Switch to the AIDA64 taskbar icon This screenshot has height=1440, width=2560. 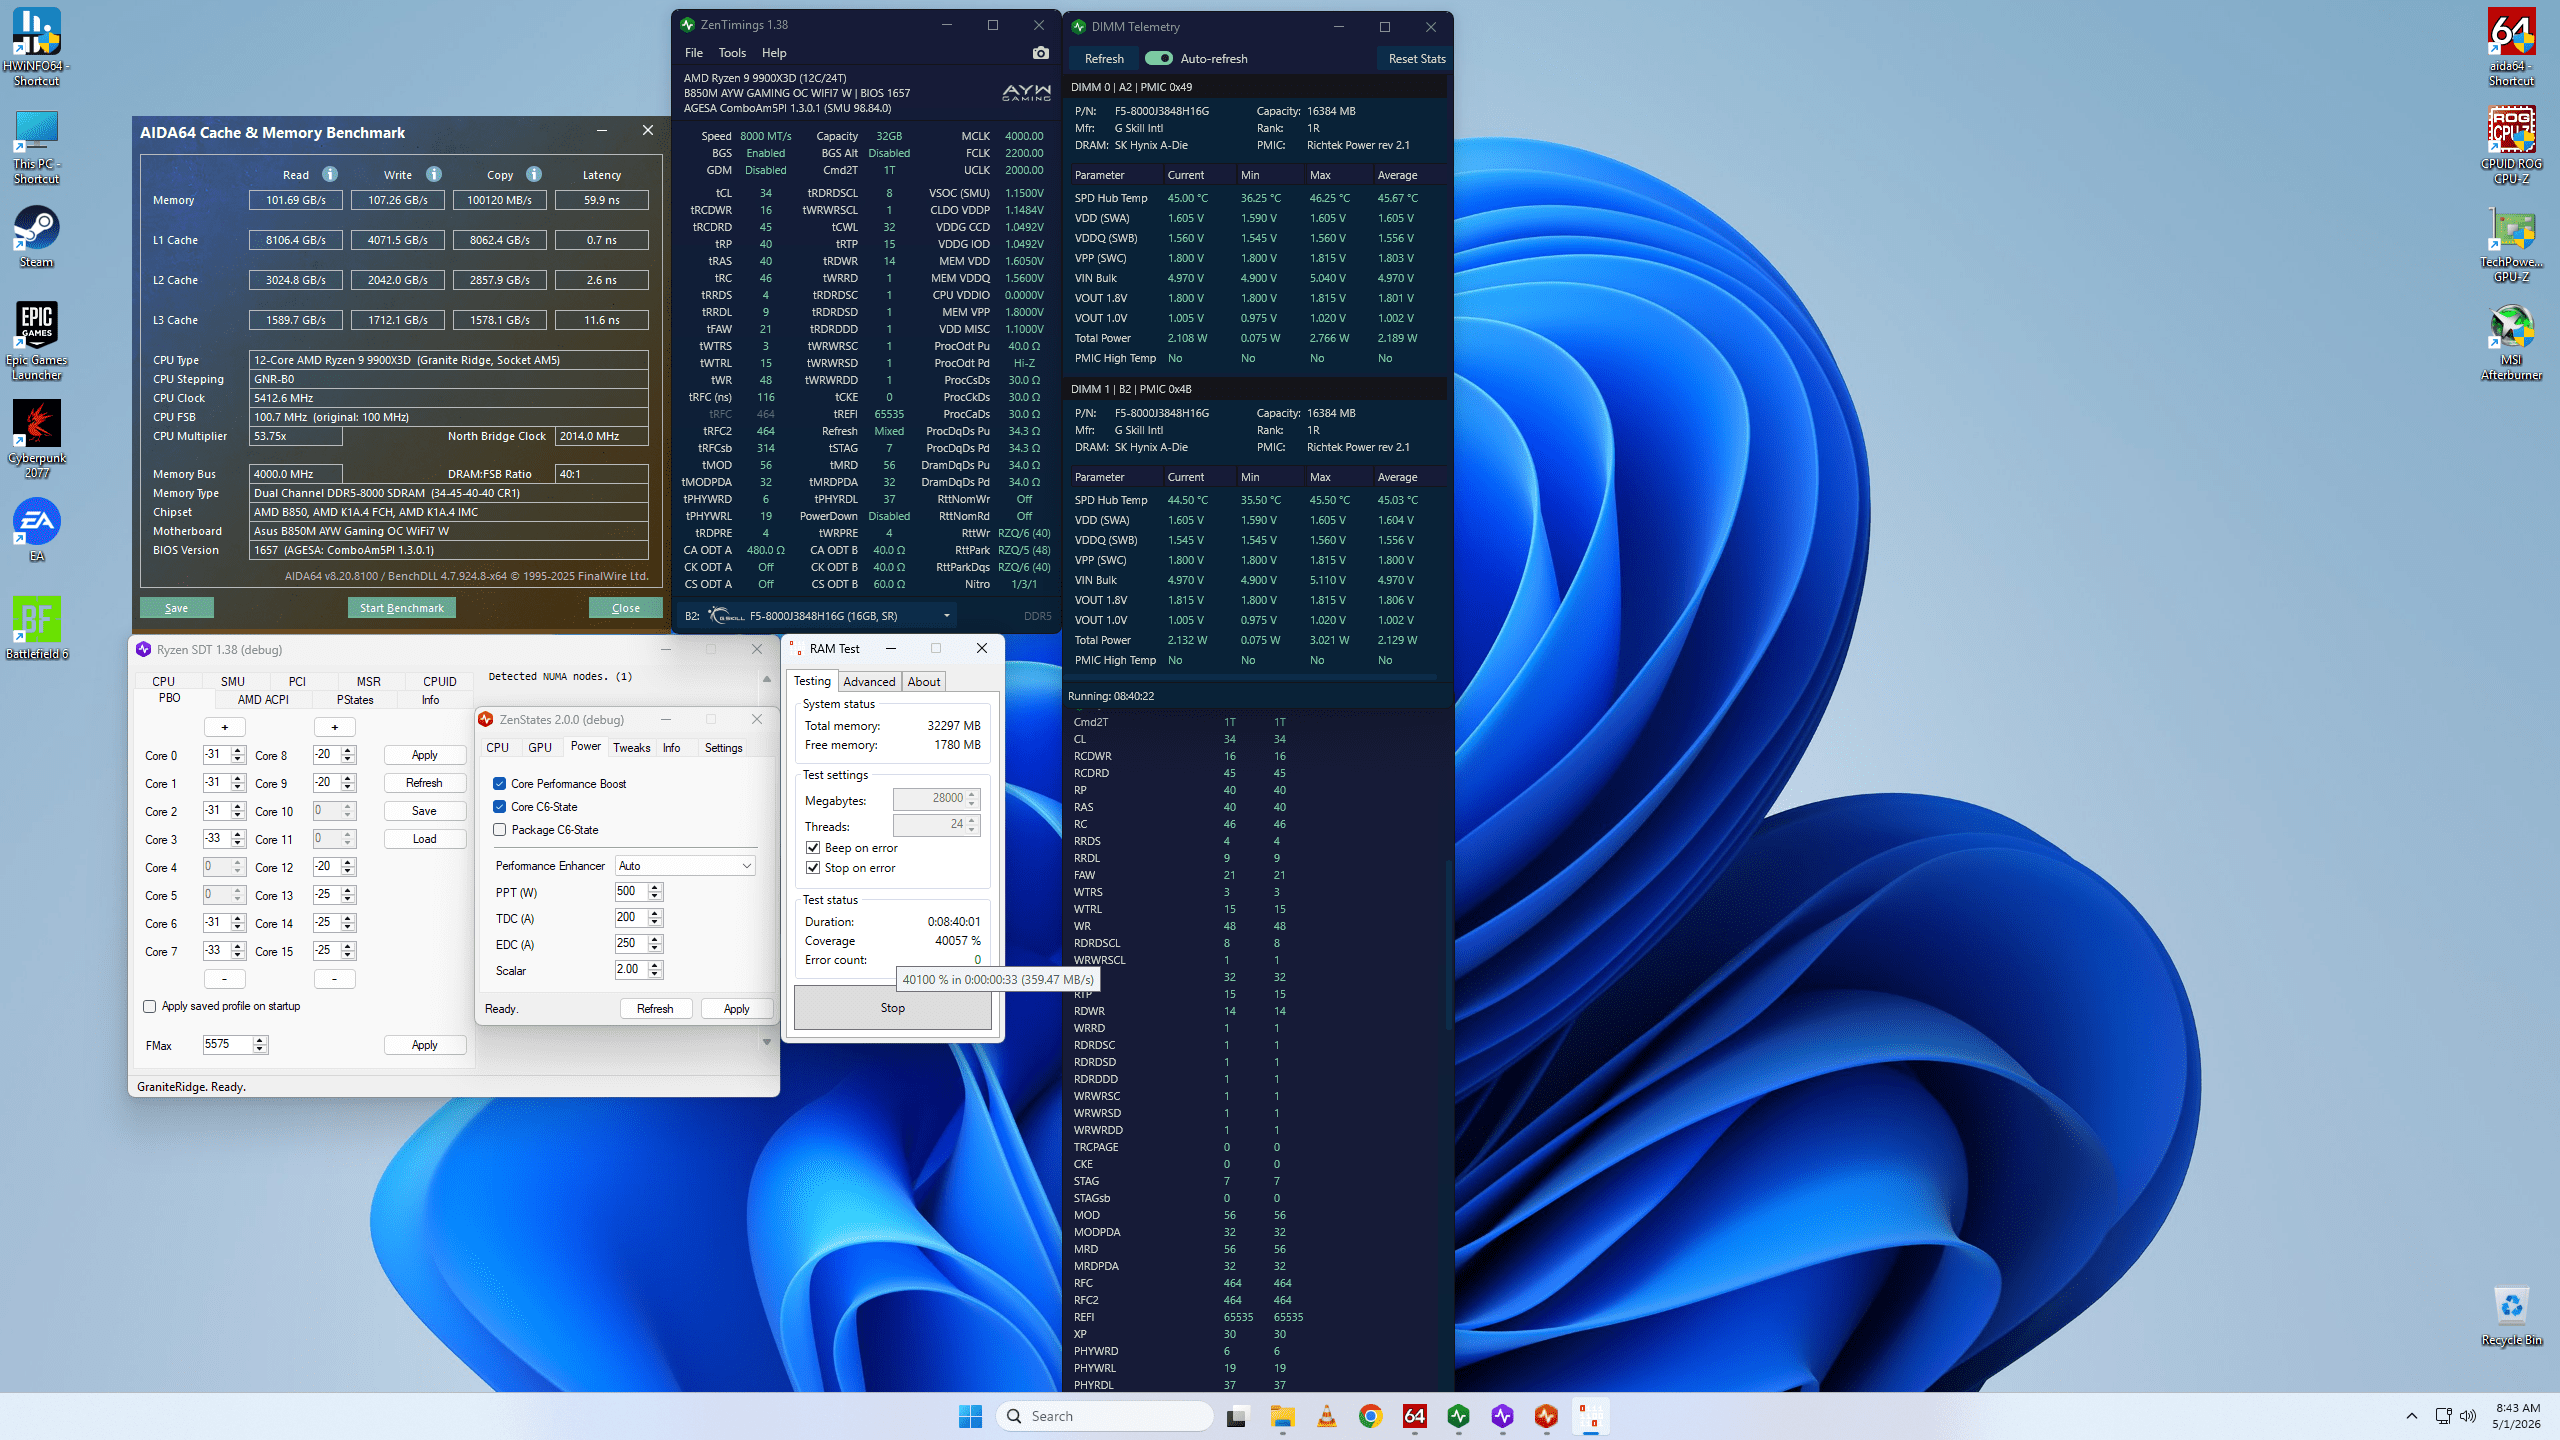point(1415,1416)
